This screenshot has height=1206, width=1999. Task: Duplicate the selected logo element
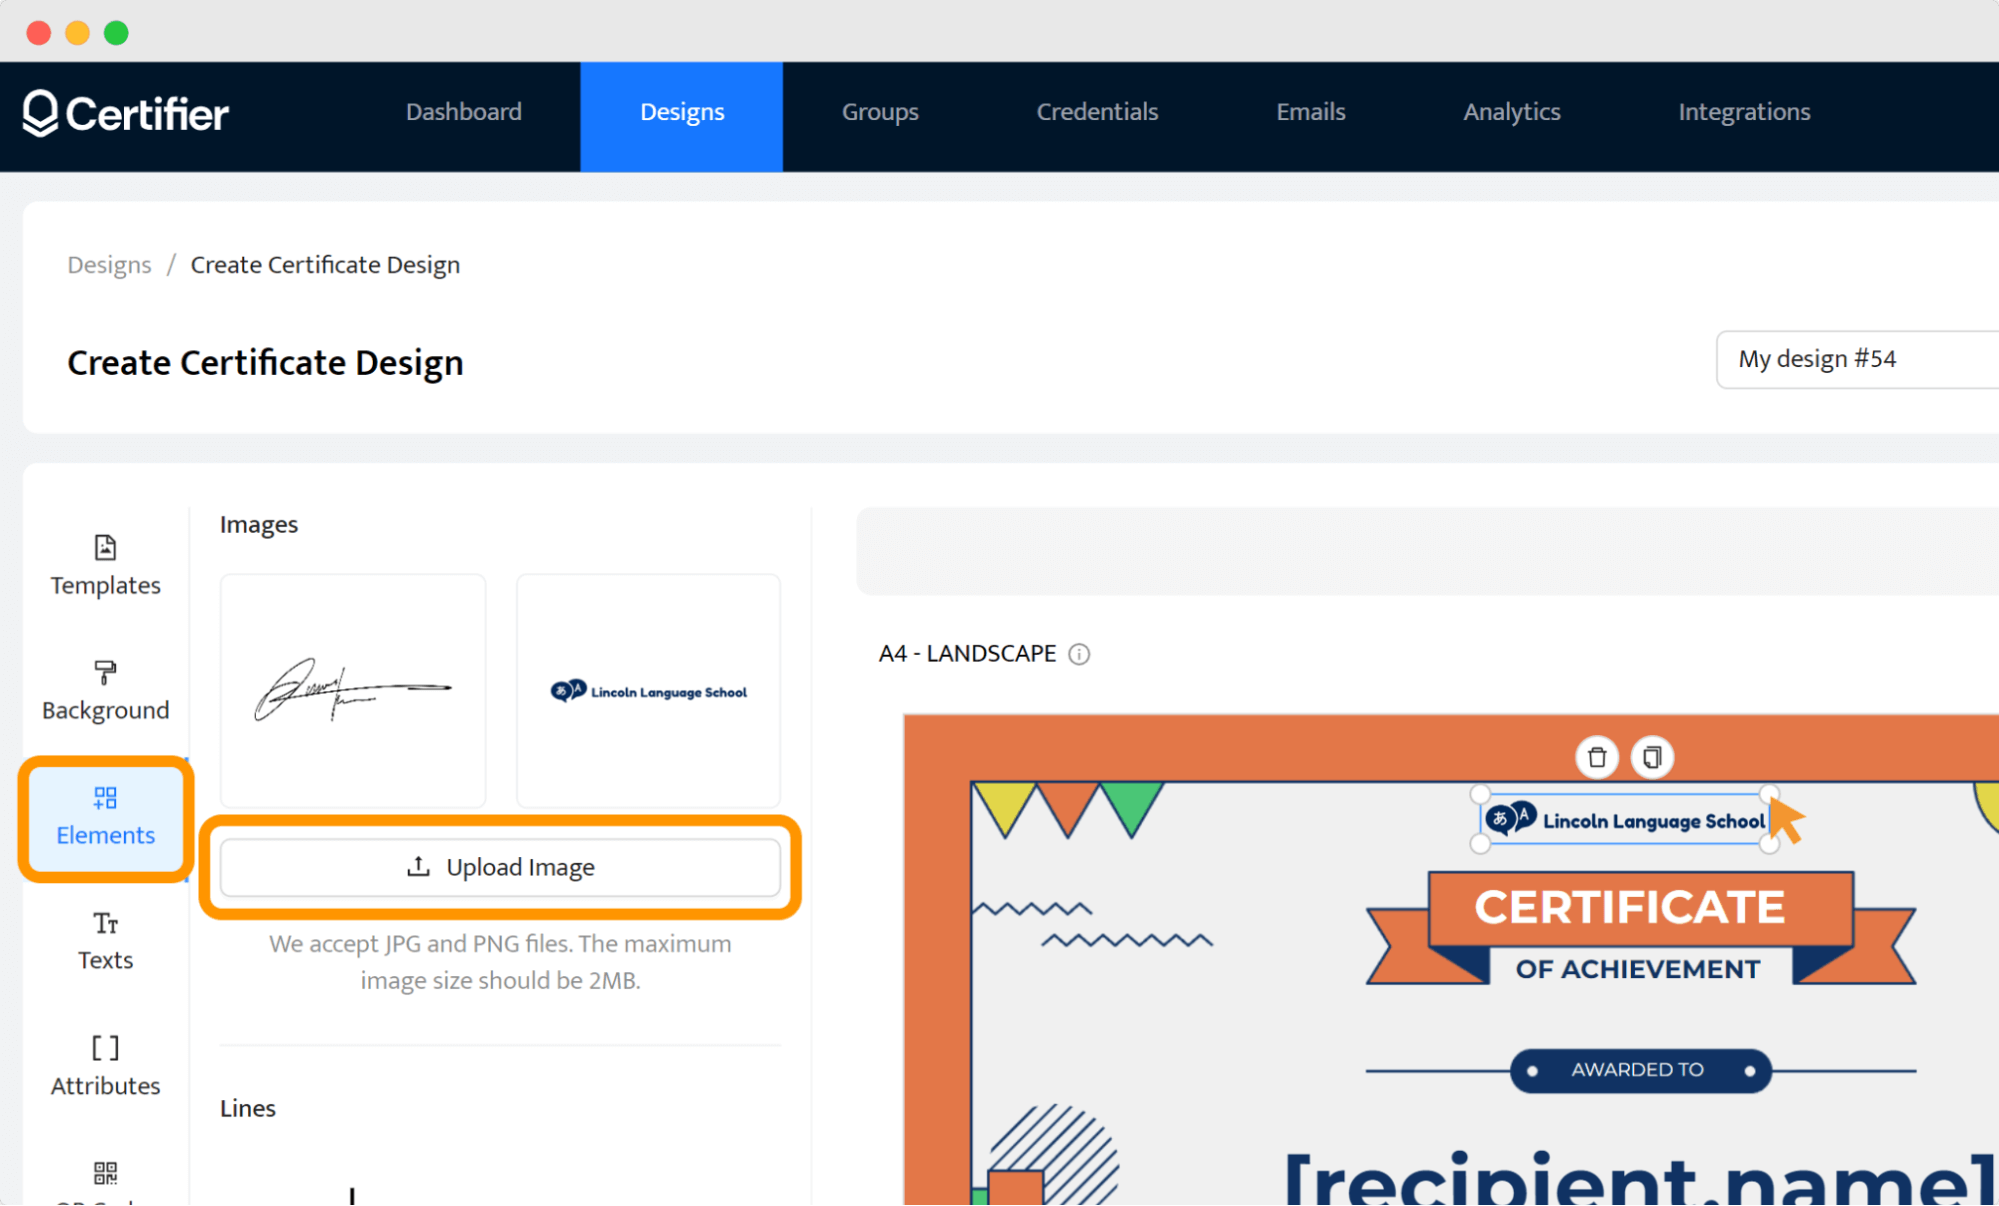pyautogui.click(x=1652, y=757)
